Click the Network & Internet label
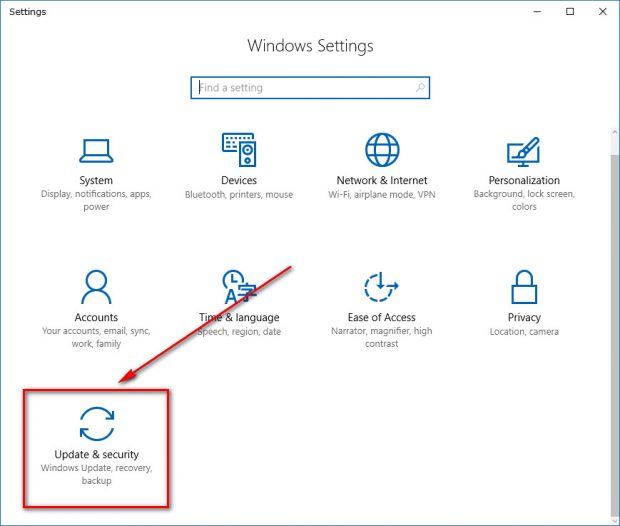Image resolution: width=620 pixels, height=526 pixels. click(382, 180)
